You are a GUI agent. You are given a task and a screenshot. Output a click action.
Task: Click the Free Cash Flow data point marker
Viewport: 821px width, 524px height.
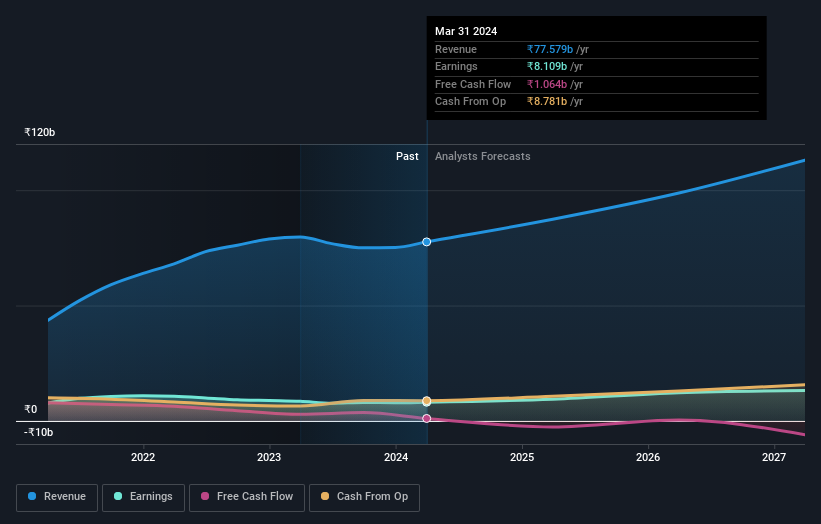click(427, 418)
